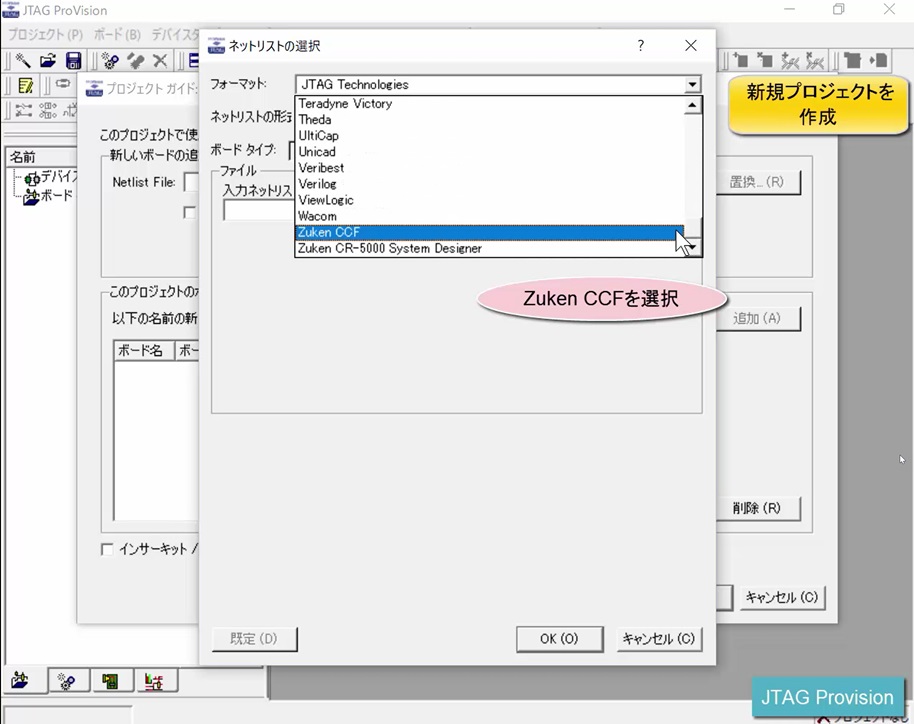Click the Netlist File input field
914x724 pixels.
(x=191, y=182)
